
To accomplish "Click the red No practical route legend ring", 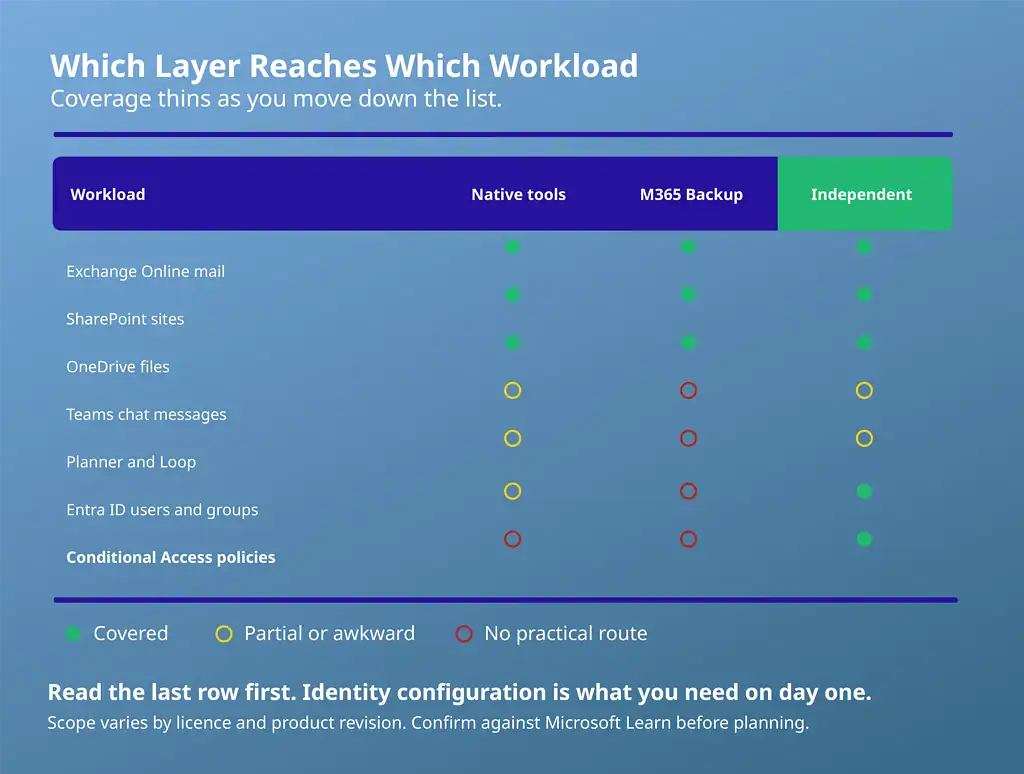I will coord(464,634).
